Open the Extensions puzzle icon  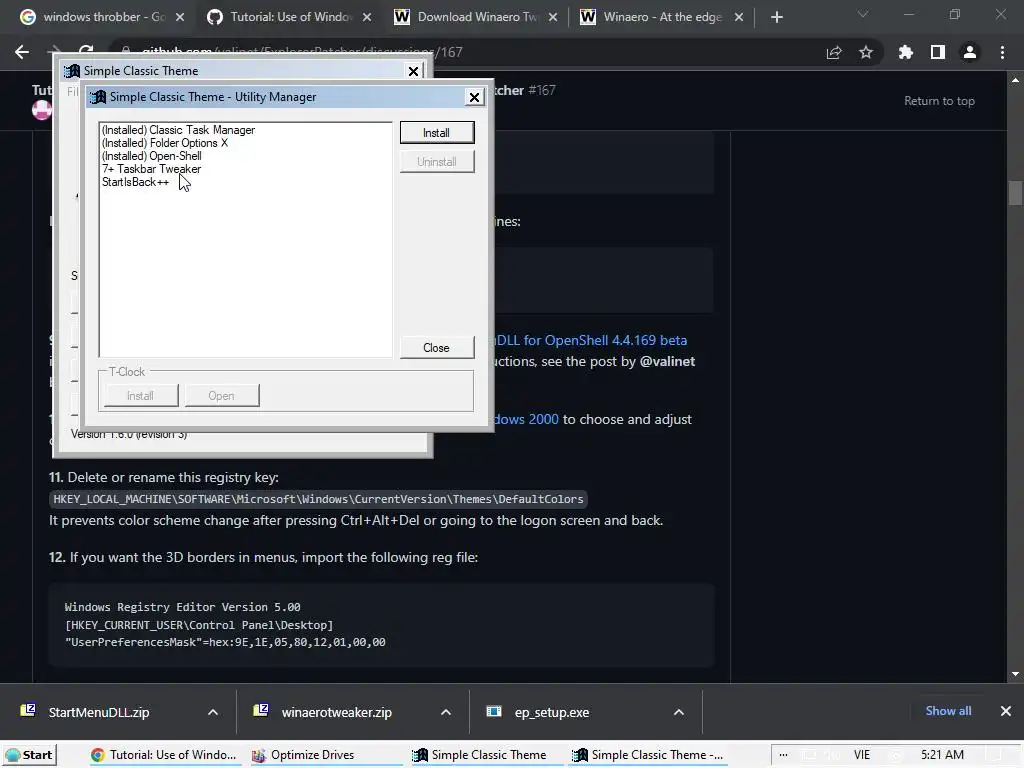point(906,52)
